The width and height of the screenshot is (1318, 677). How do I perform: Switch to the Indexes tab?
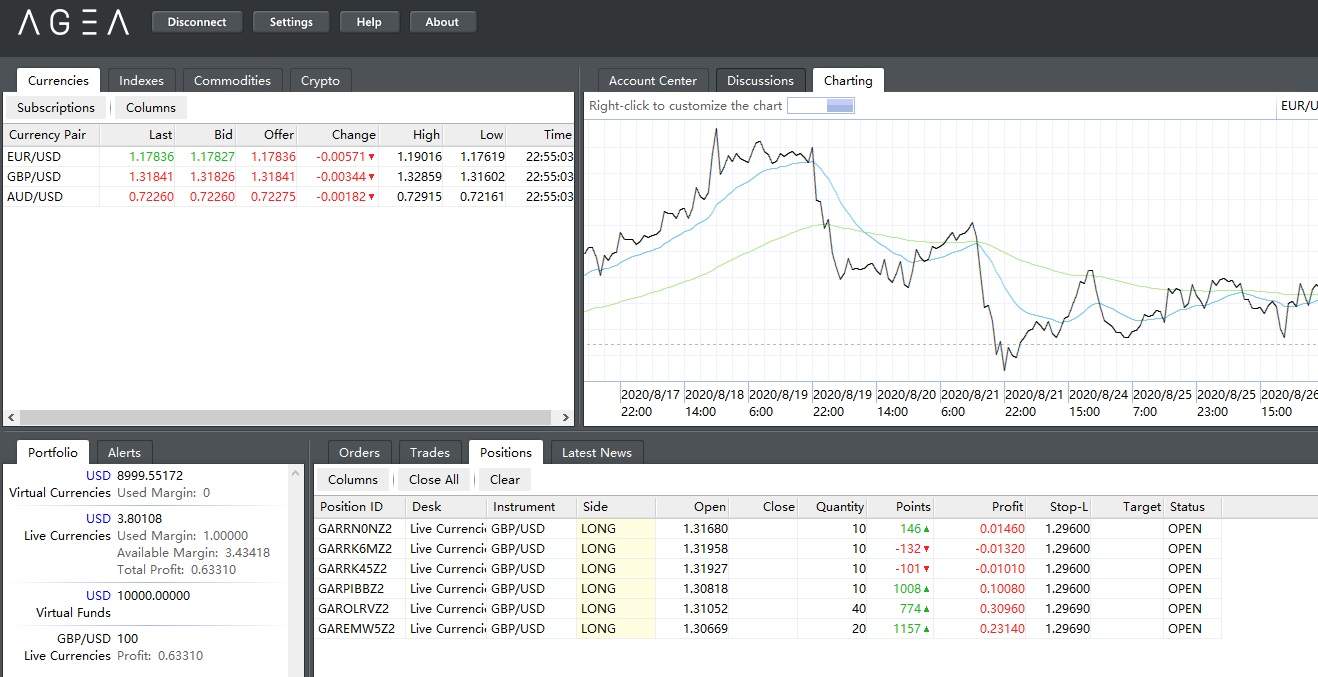142,81
